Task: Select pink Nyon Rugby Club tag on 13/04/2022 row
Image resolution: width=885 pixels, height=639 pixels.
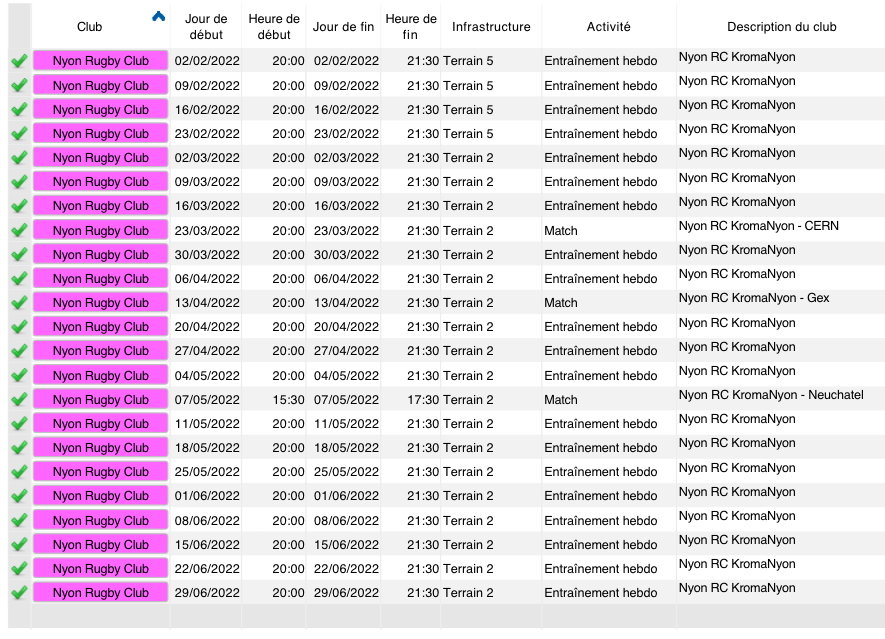Action: pyautogui.click(x=100, y=303)
